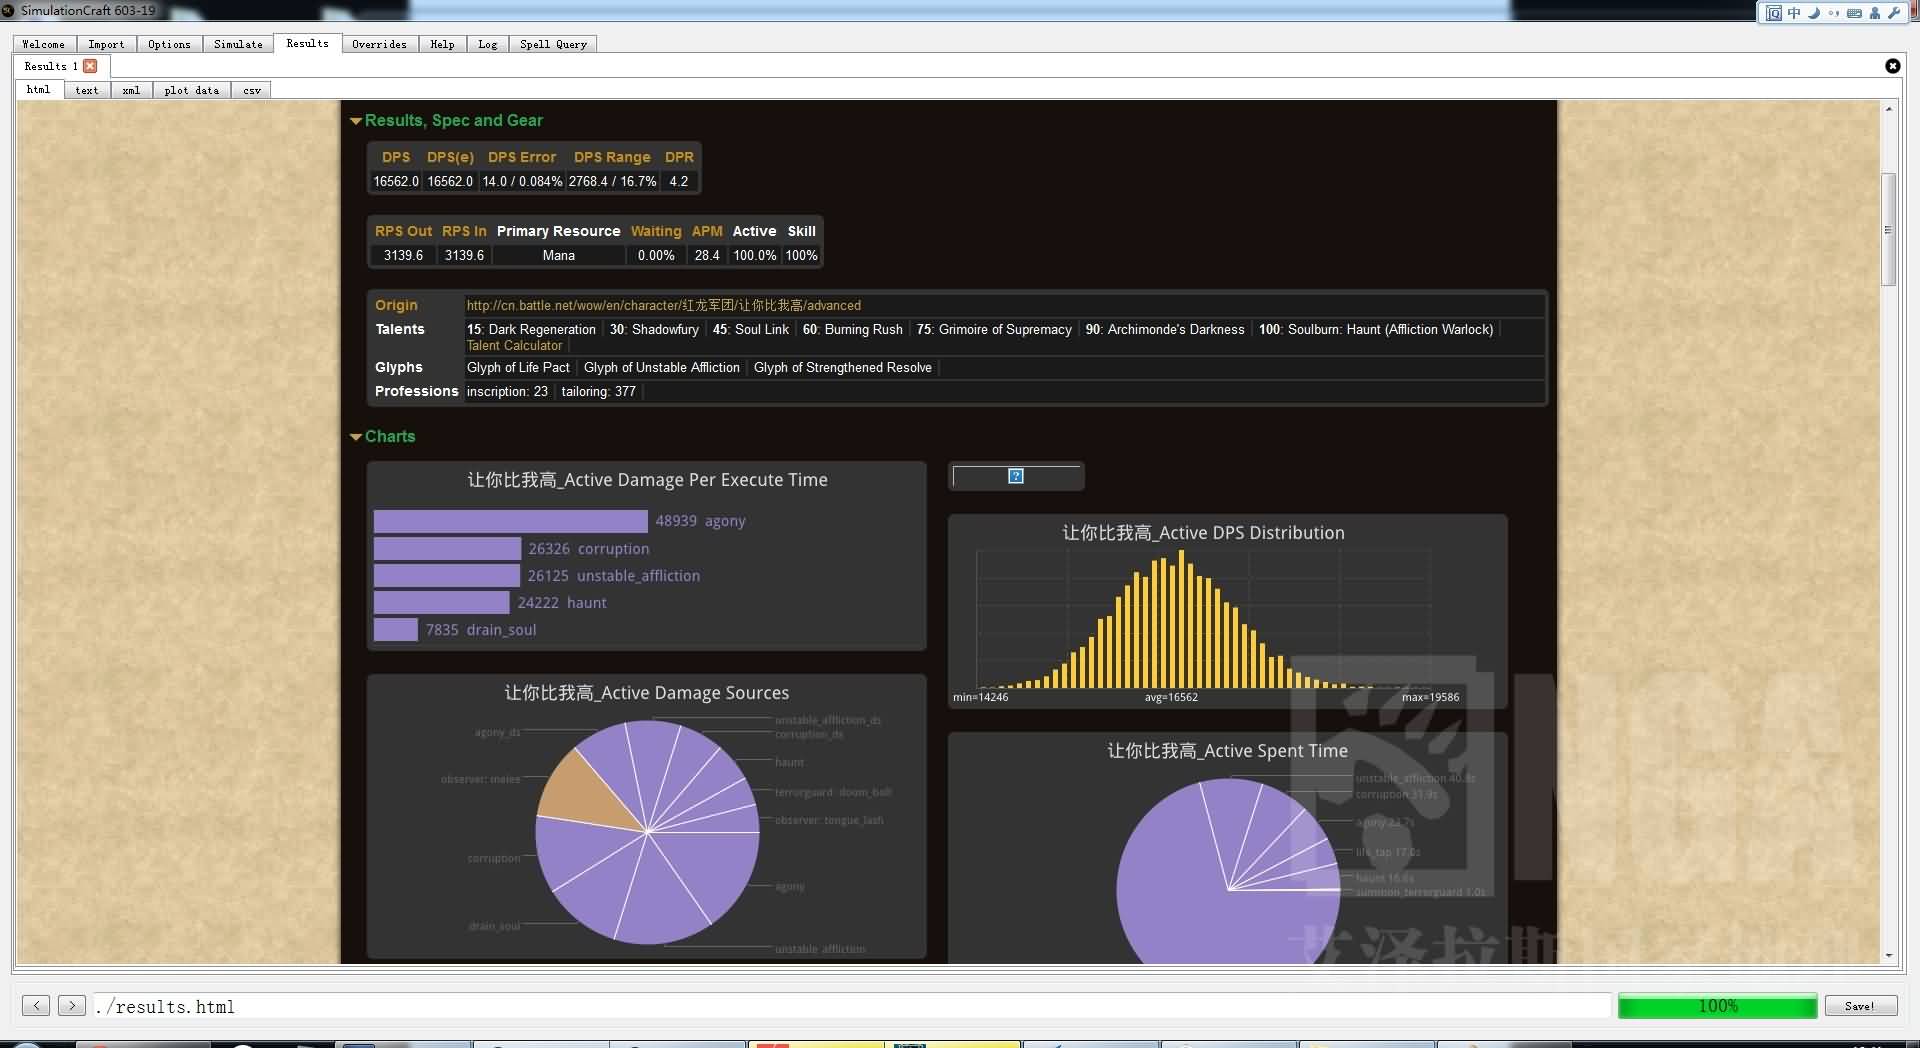Click the DPS Range column header
The image size is (1920, 1048).
click(x=612, y=157)
